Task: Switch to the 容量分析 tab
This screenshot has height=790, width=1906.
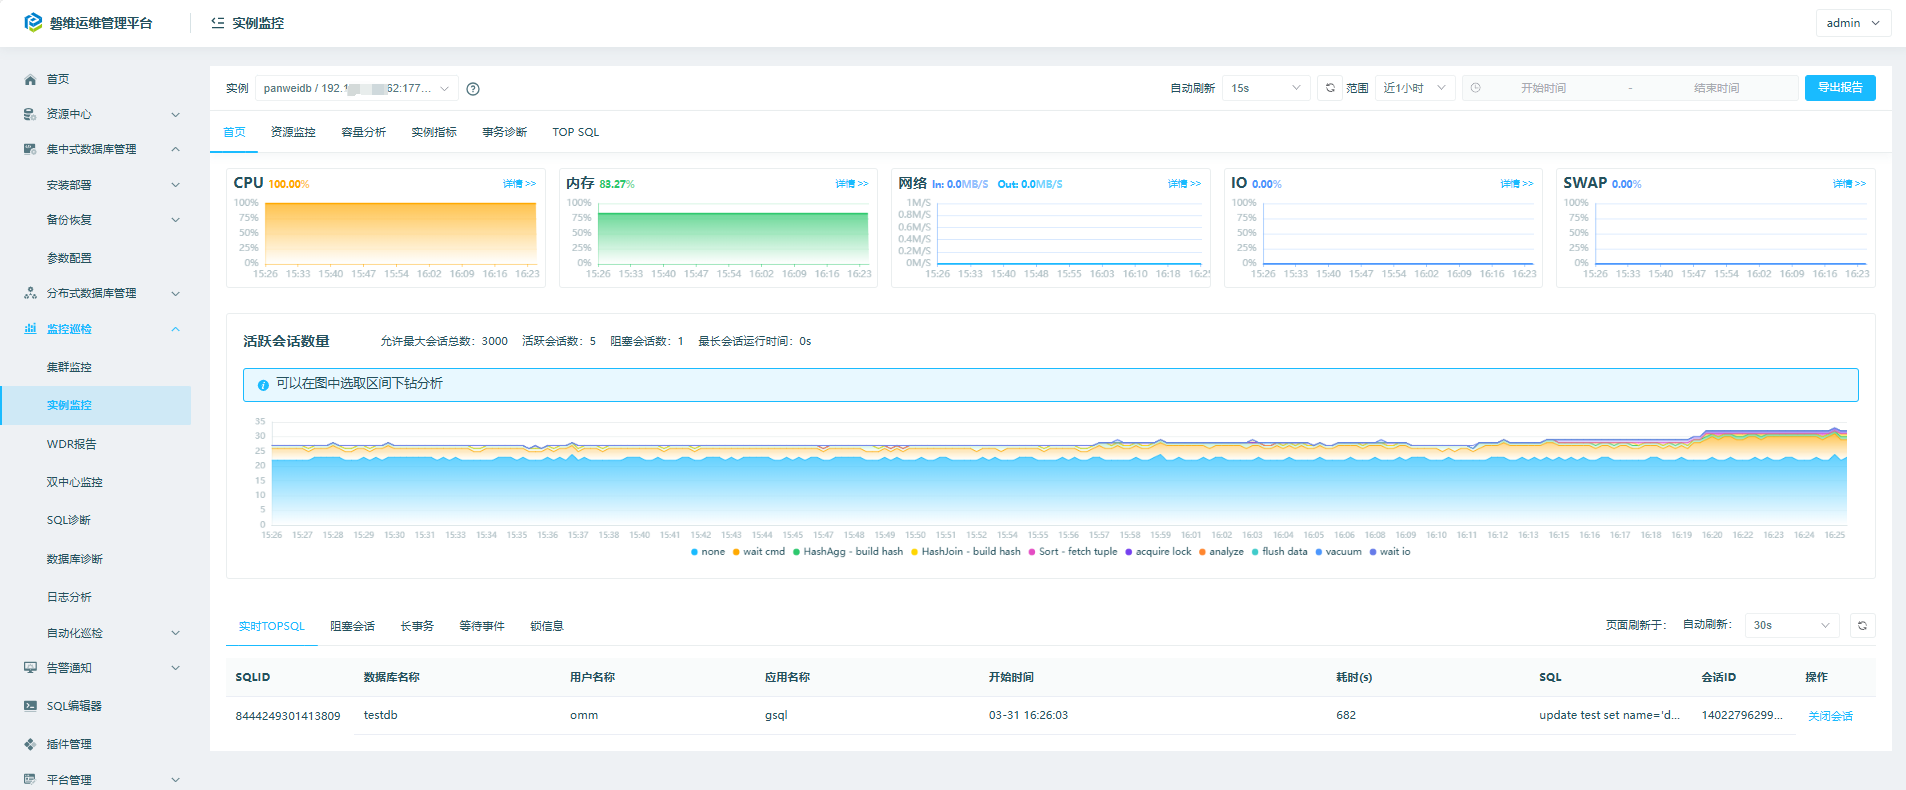Action: (x=364, y=132)
